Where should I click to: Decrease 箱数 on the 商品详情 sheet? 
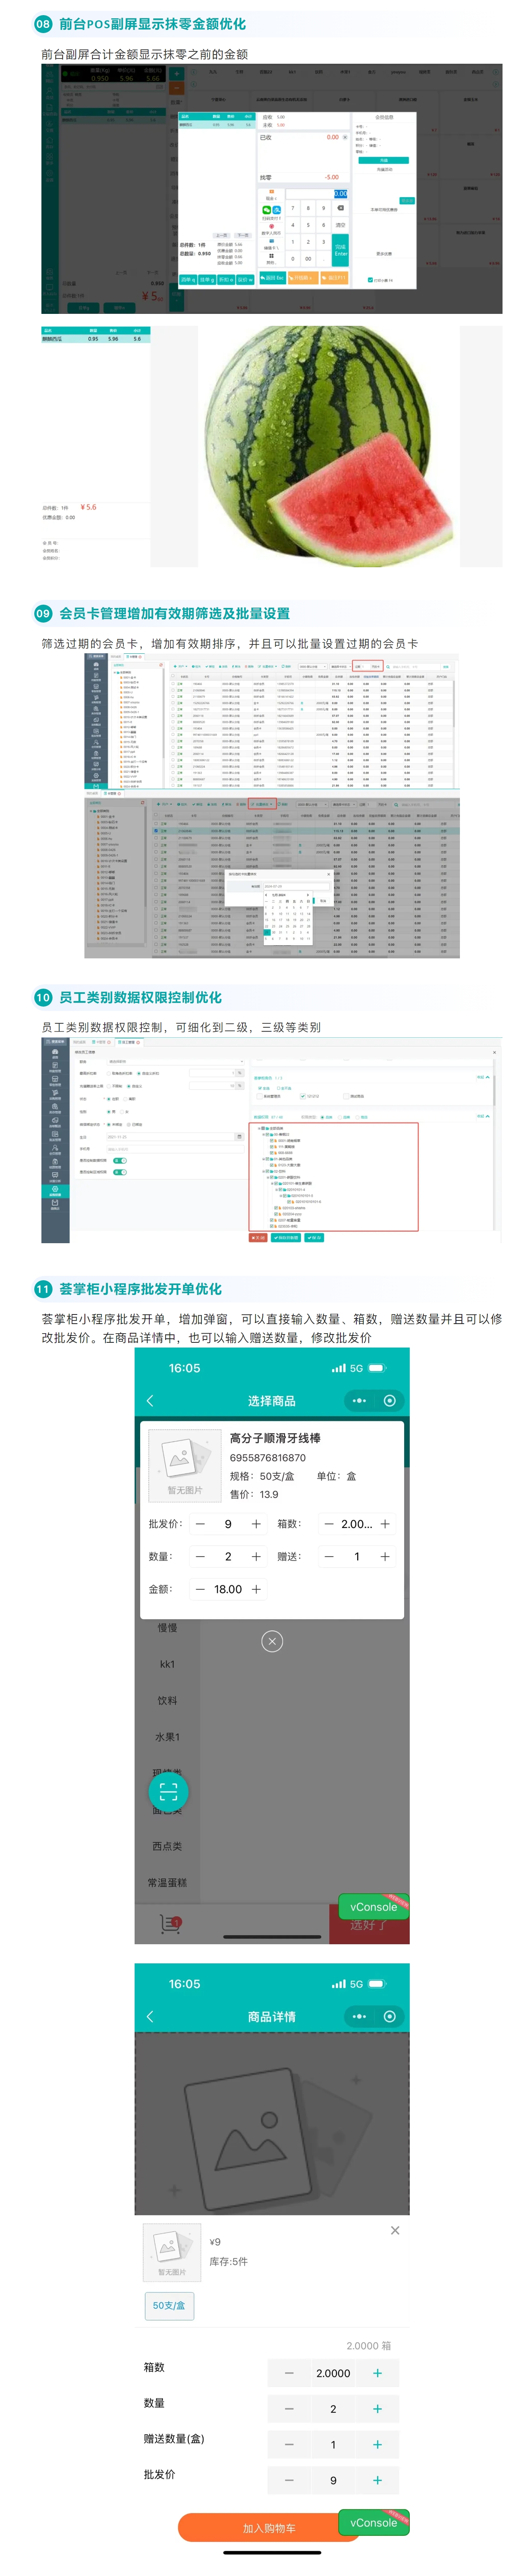click(289, 2373)
